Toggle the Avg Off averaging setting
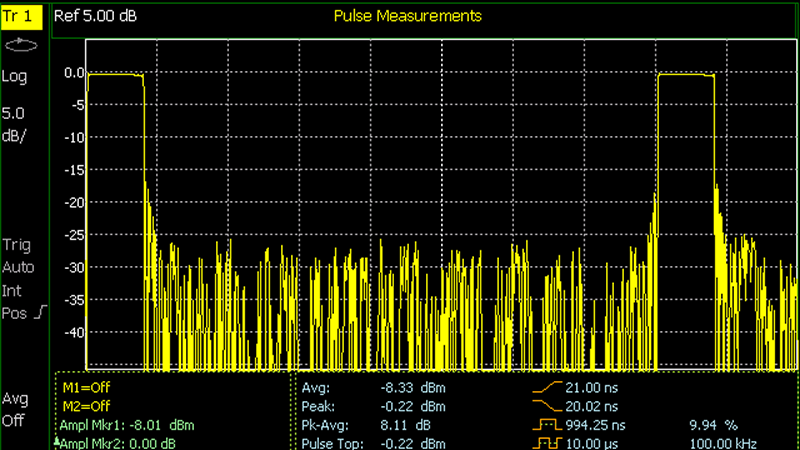This screenshot has width=800, height=450. 16,410
